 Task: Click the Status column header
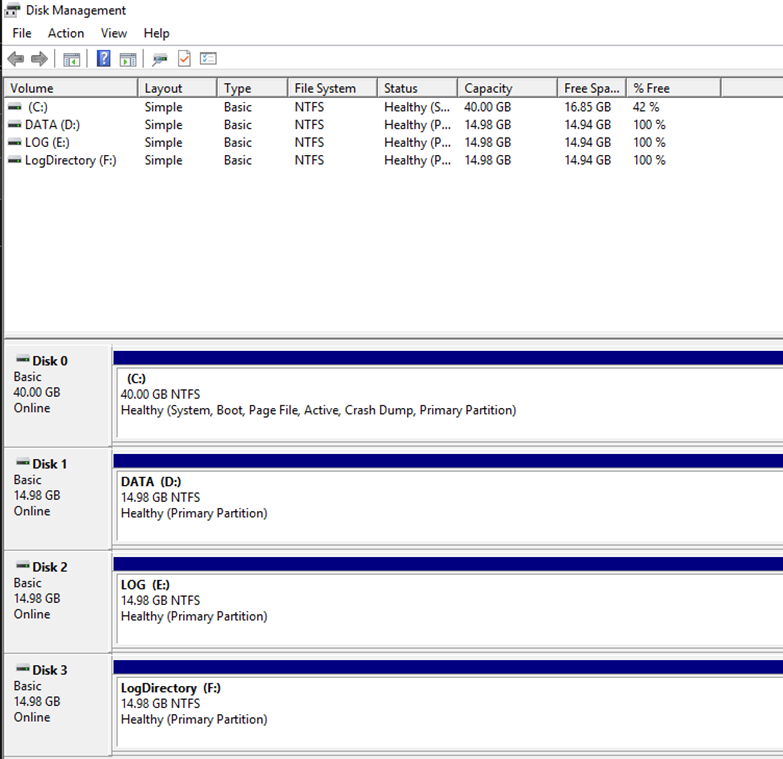click(x=416, y=88)
